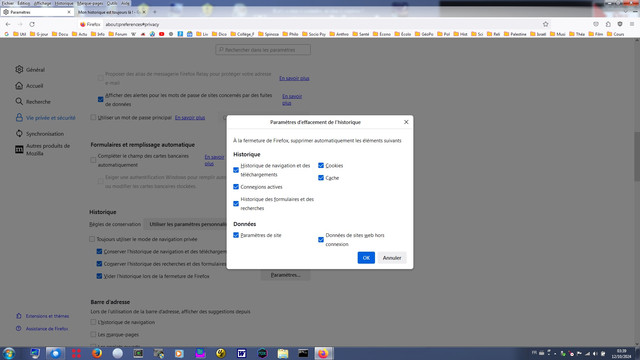Image resolution: width=640 pixels, height=360 pixels.
Task: Click the shield extension icon in toolbar
Action: tap(620, 24)
